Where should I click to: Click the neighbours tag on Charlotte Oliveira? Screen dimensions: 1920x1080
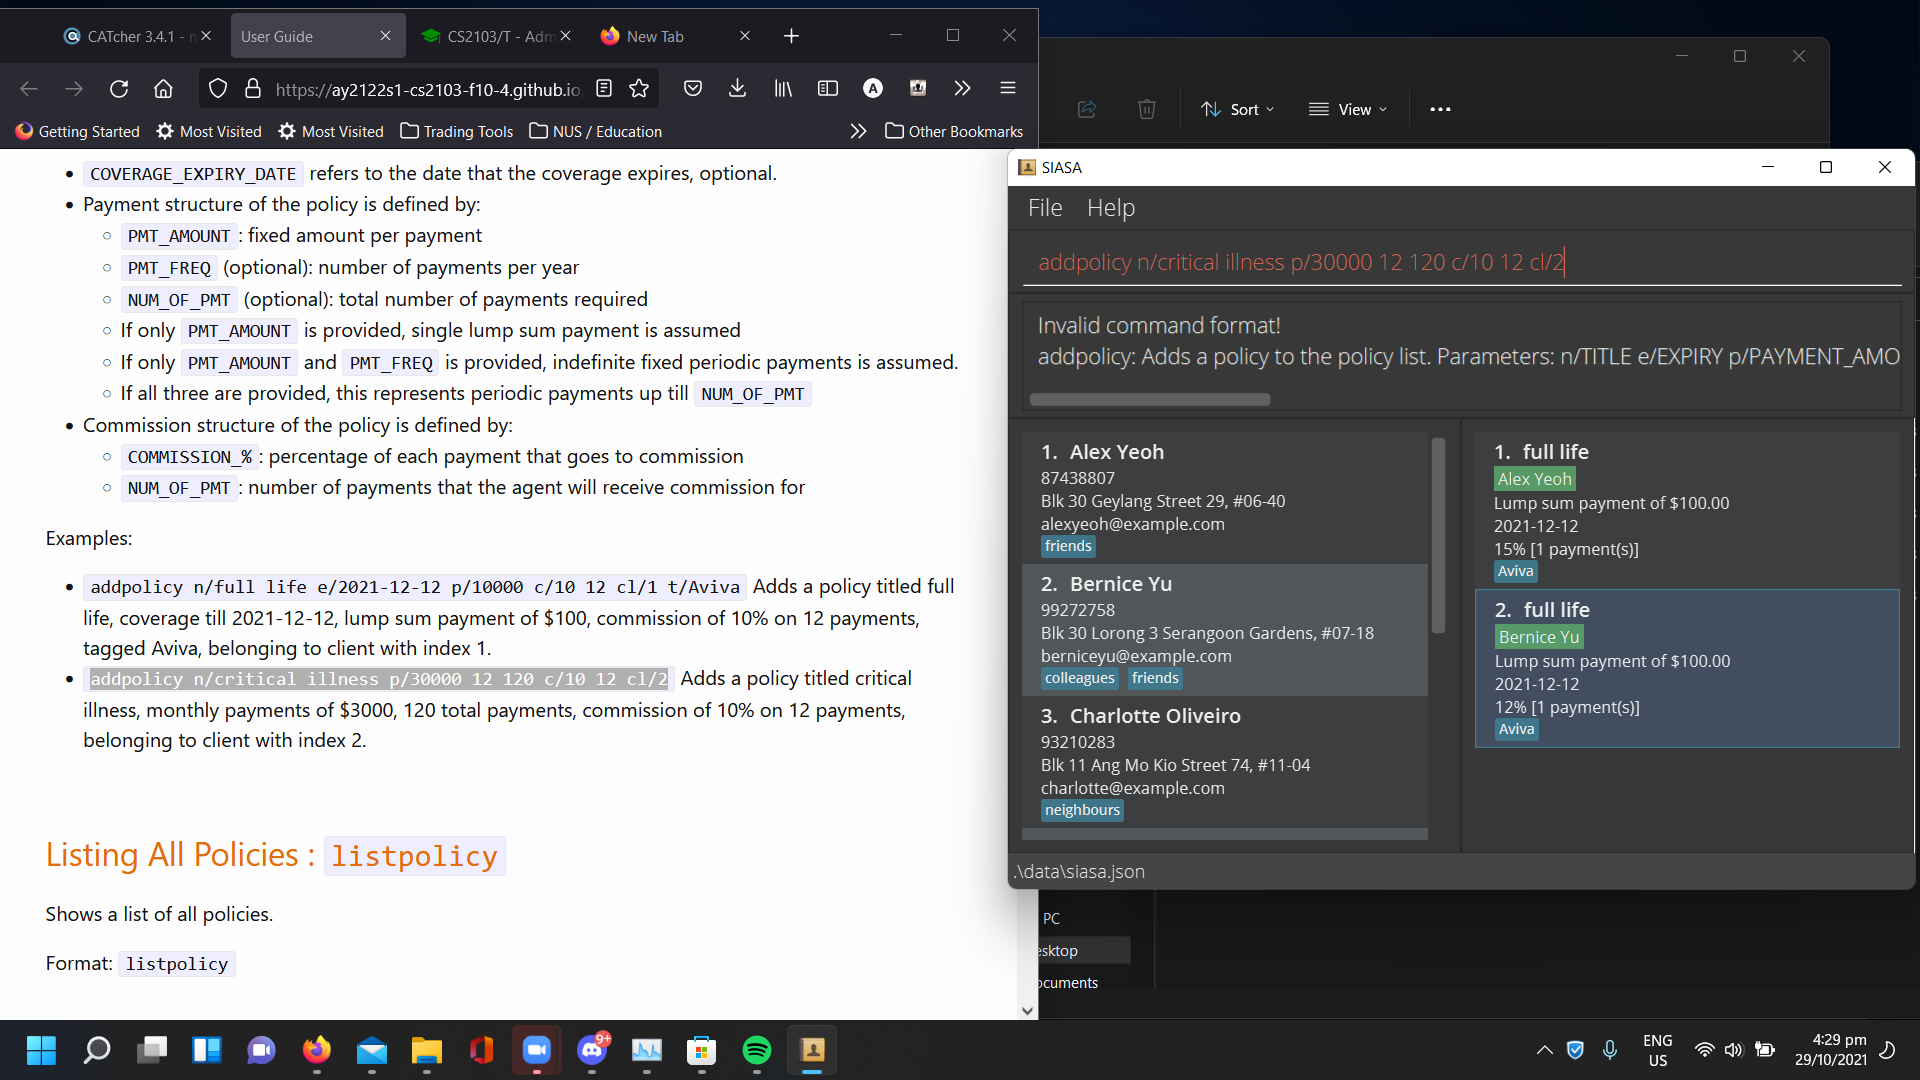pos(1081,810)
